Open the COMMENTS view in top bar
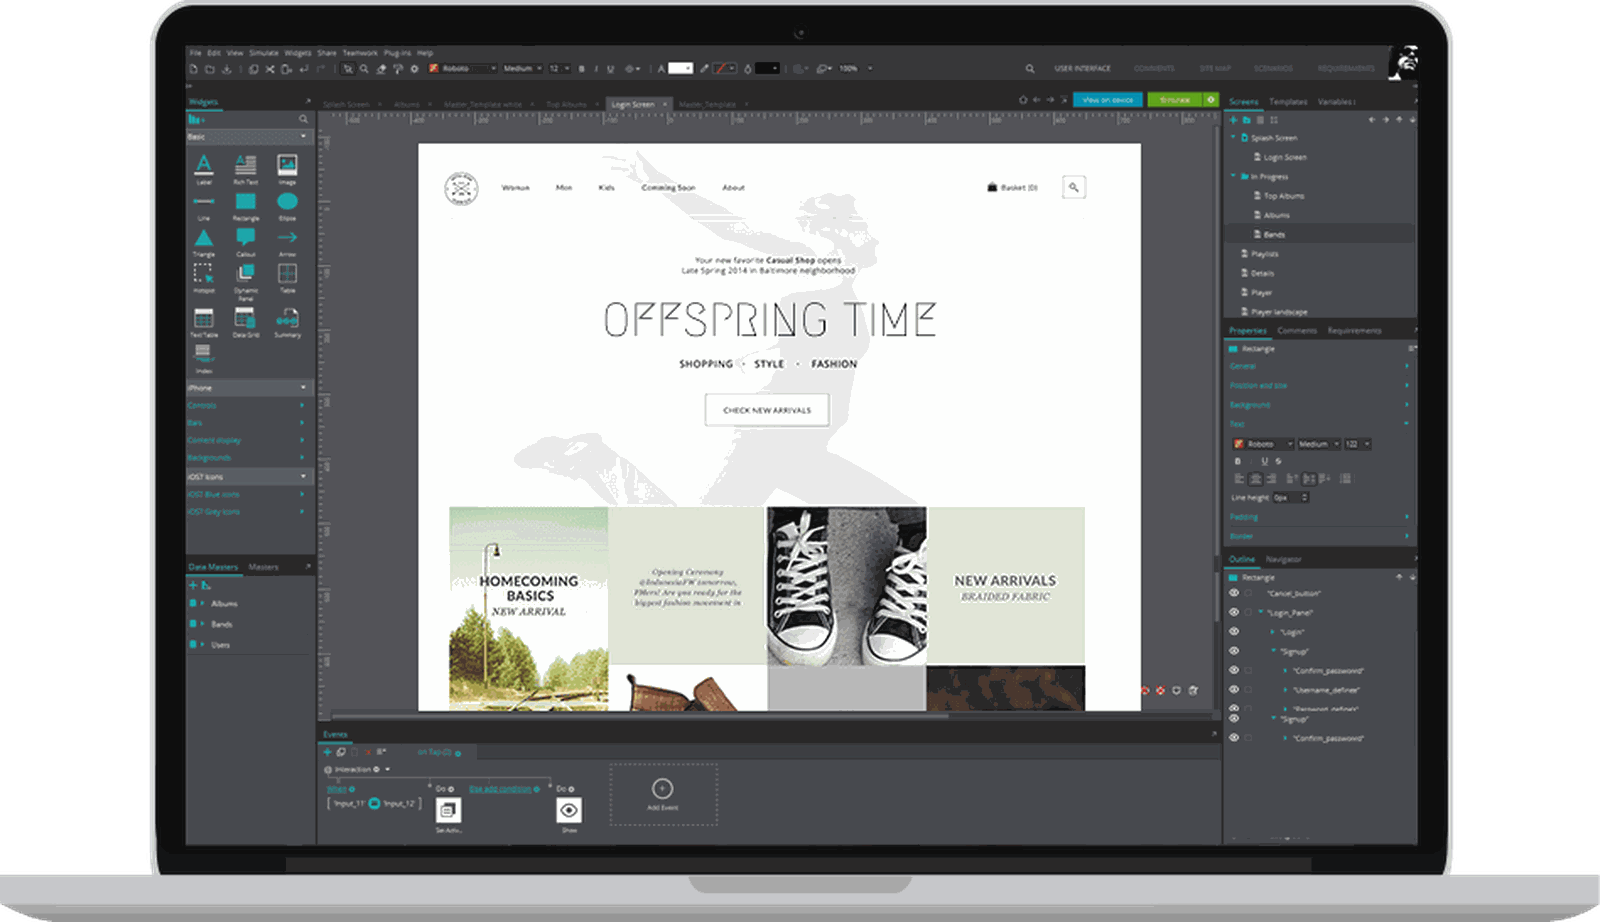 click(x=1154, y=69)
